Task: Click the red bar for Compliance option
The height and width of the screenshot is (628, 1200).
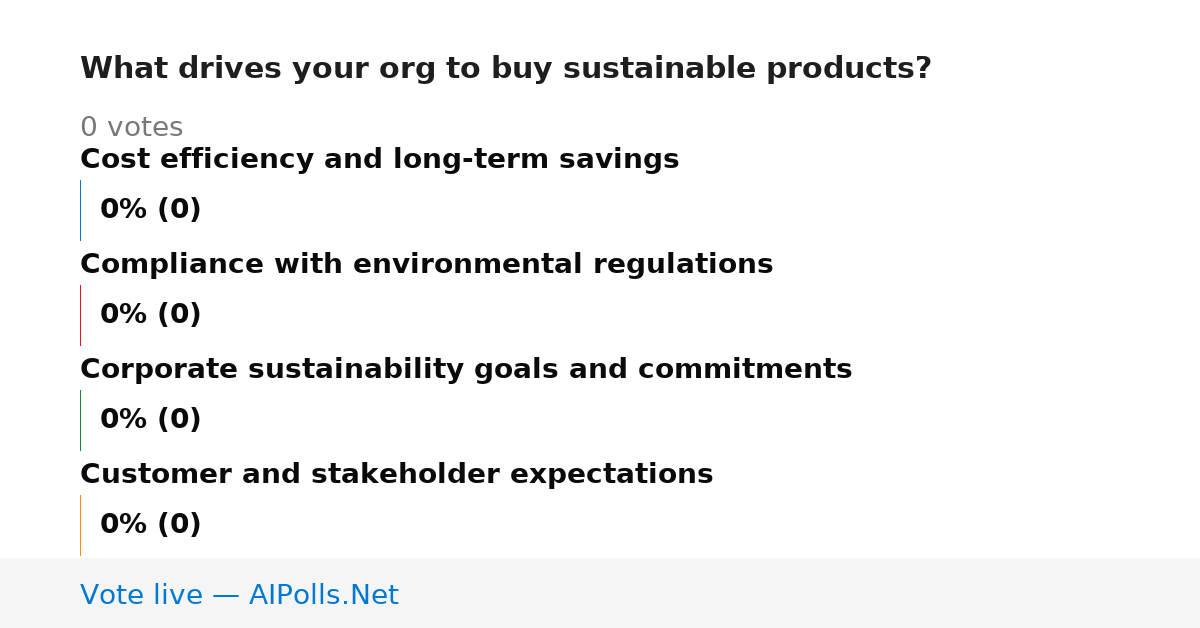Action: tap(80, 315)
